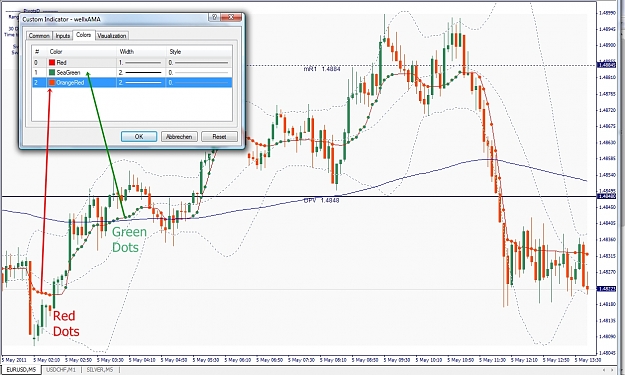Confirm the dialog with OK
The image size is (625, 375).
139,136
